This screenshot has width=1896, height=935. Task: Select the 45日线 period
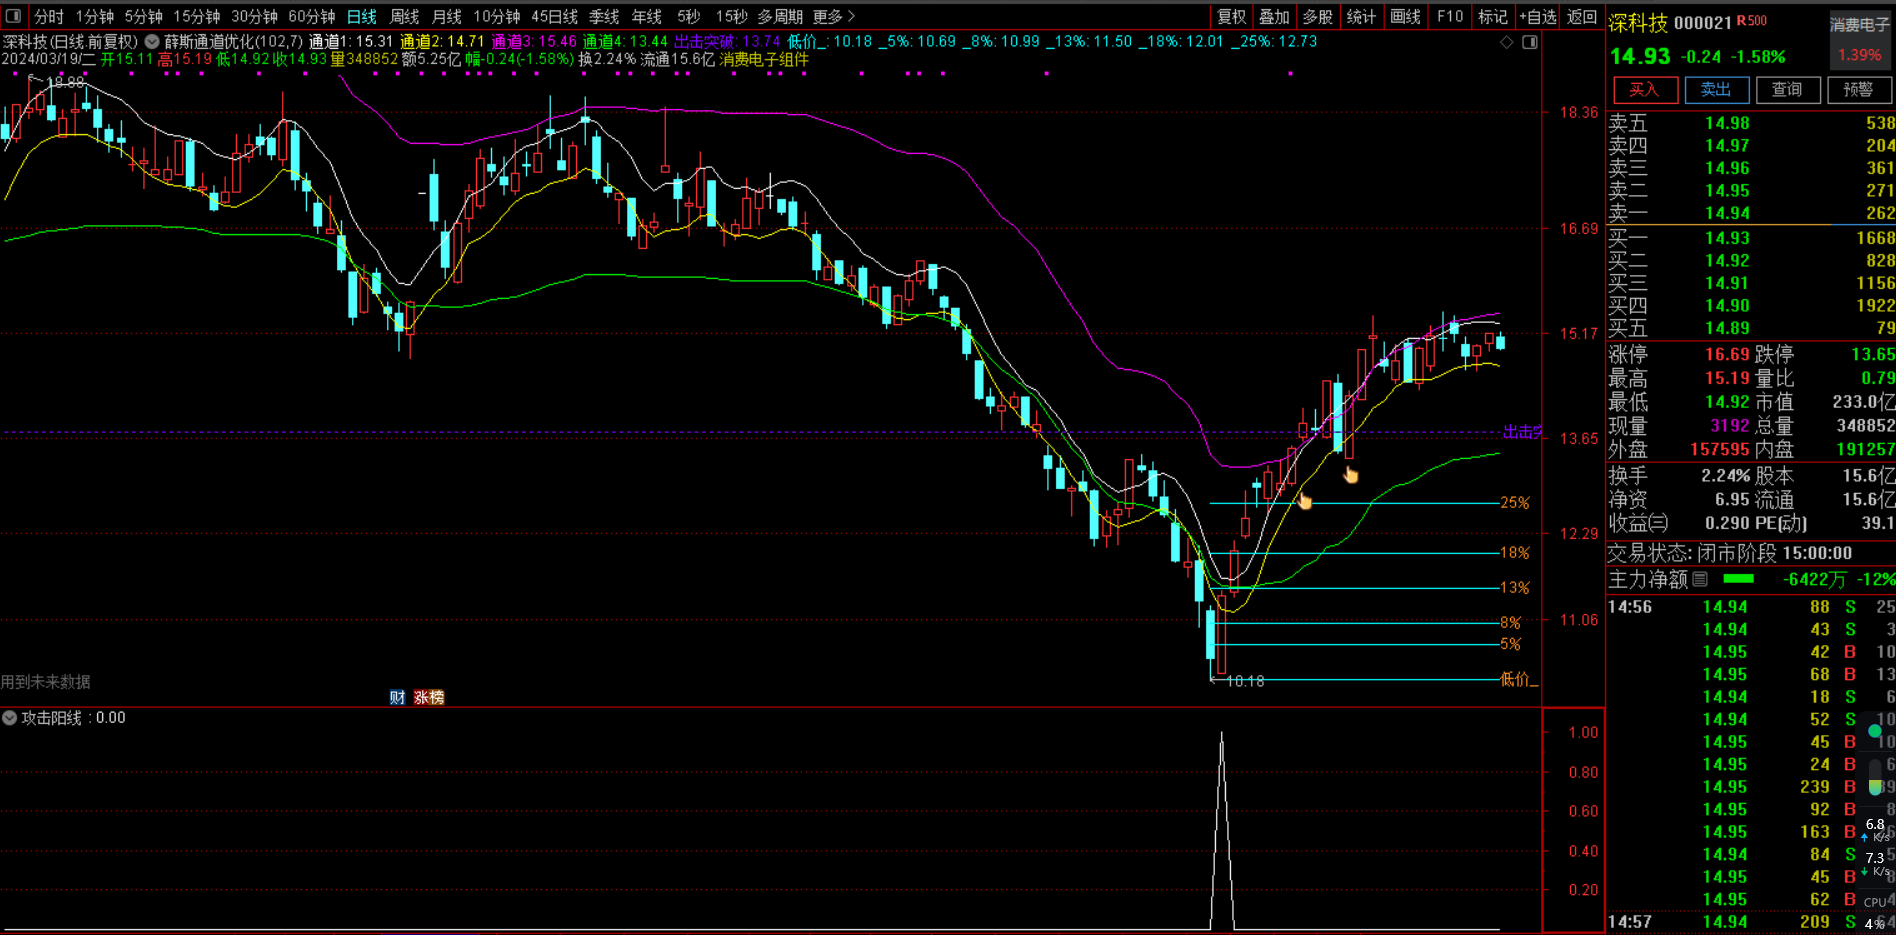pos(555,16)
